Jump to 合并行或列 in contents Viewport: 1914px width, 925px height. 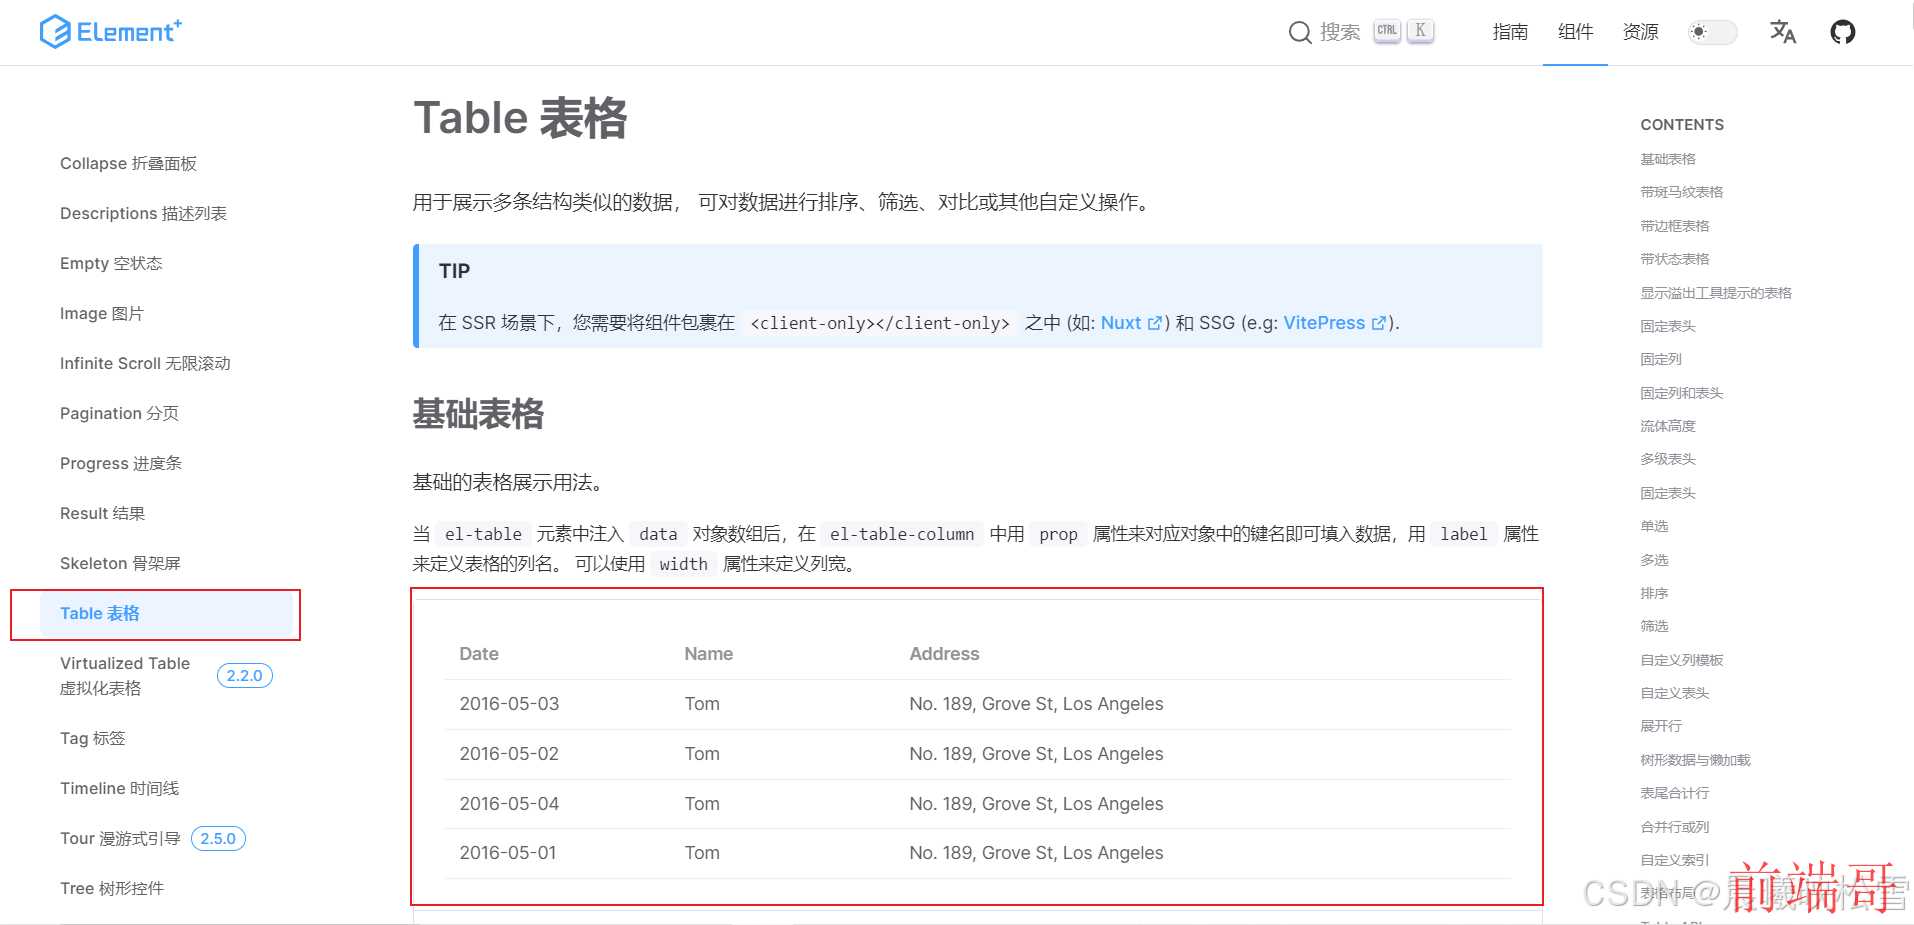pos(1675,827)
